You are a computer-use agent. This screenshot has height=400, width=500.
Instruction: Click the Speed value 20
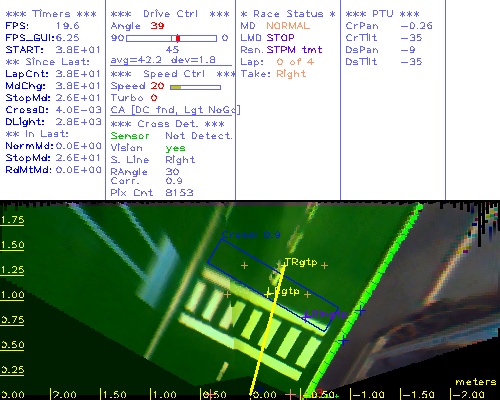click(x=157, y=86)
